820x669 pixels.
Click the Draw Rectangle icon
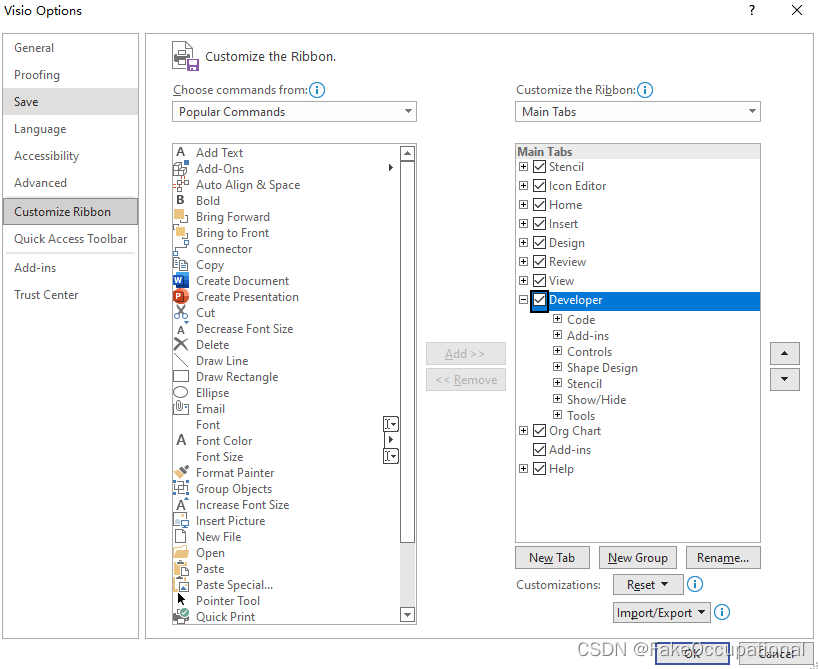pyautogui.click(x=181, y=377)
